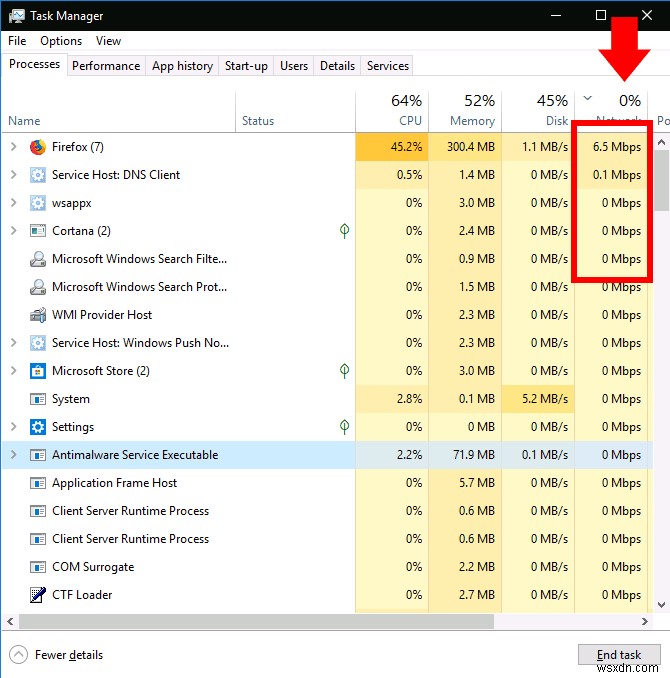Click the Settings suspended leaf status icon
670x678 pixels.
coord(344,426)
